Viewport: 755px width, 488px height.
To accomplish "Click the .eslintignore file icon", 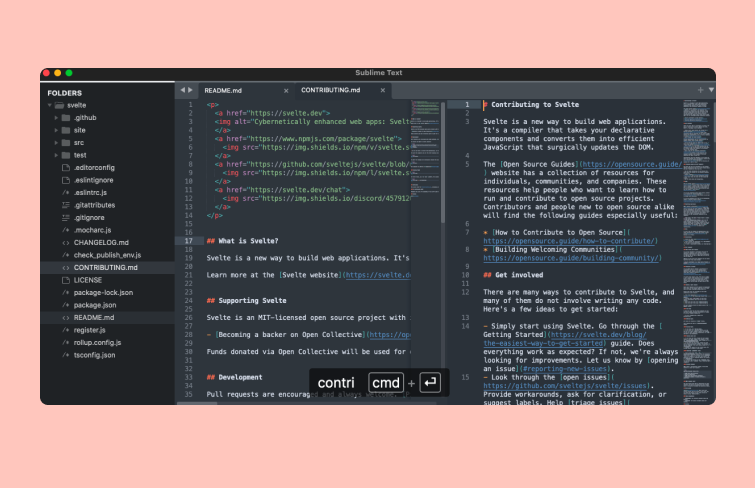I will pyautogui.click(x=66, y=180).
